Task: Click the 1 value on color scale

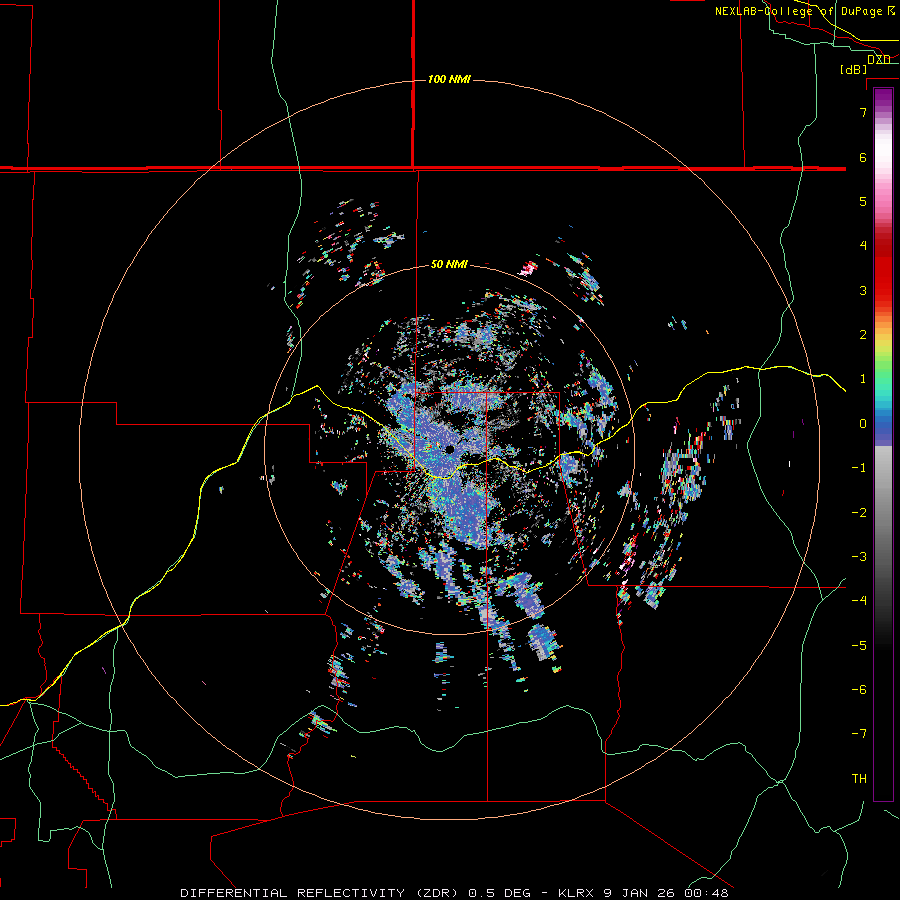Action: click(x=863, y=379)
